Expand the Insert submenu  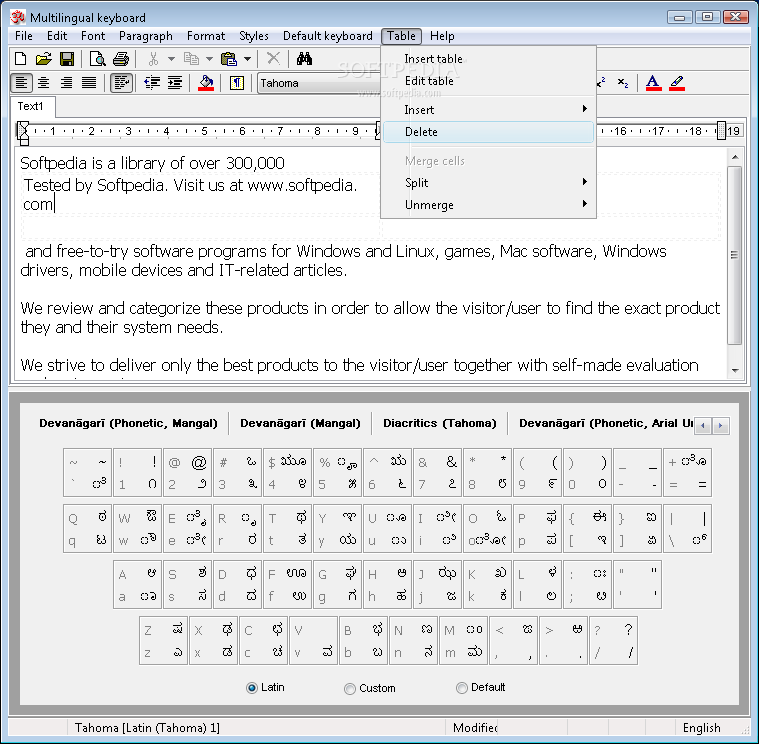pos(488,109)
